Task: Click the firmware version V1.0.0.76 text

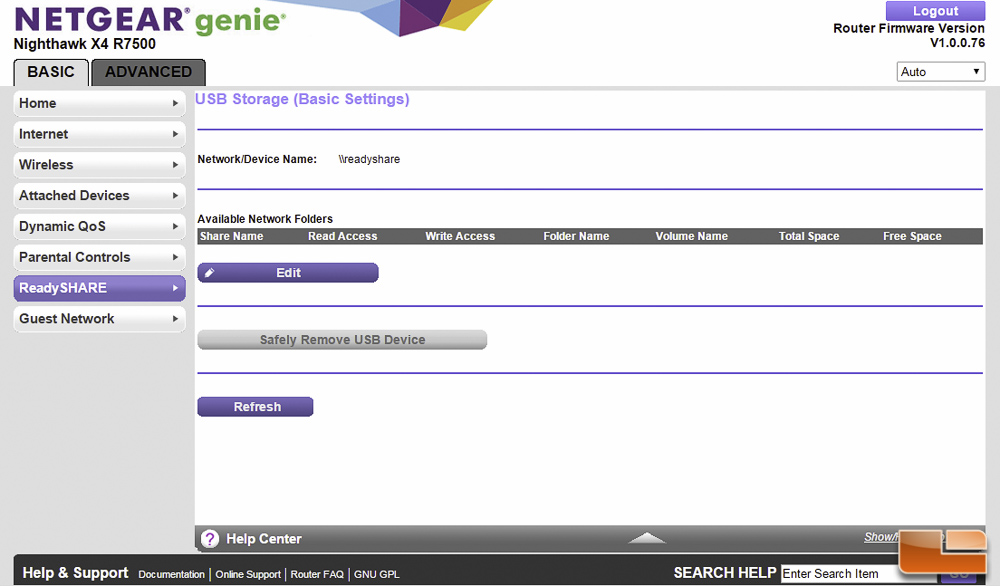Action: [x=957, y=43]
